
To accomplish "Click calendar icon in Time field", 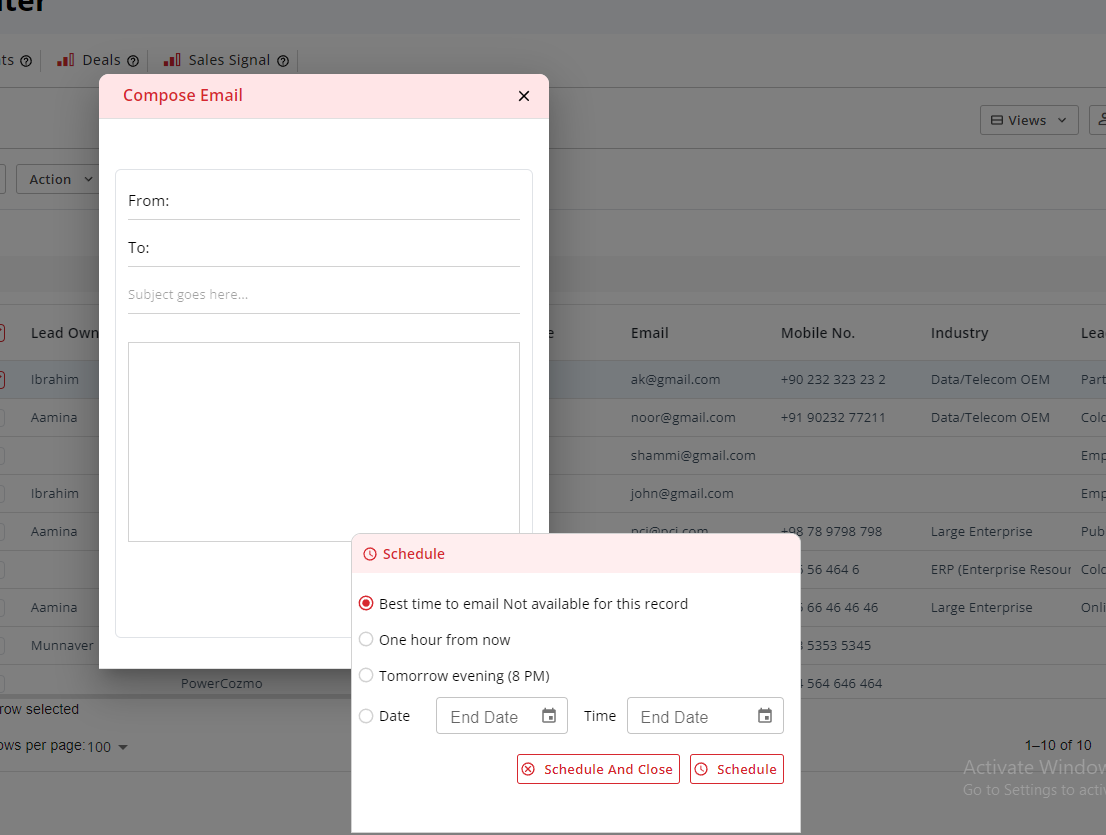I will (x=765, y=716).
